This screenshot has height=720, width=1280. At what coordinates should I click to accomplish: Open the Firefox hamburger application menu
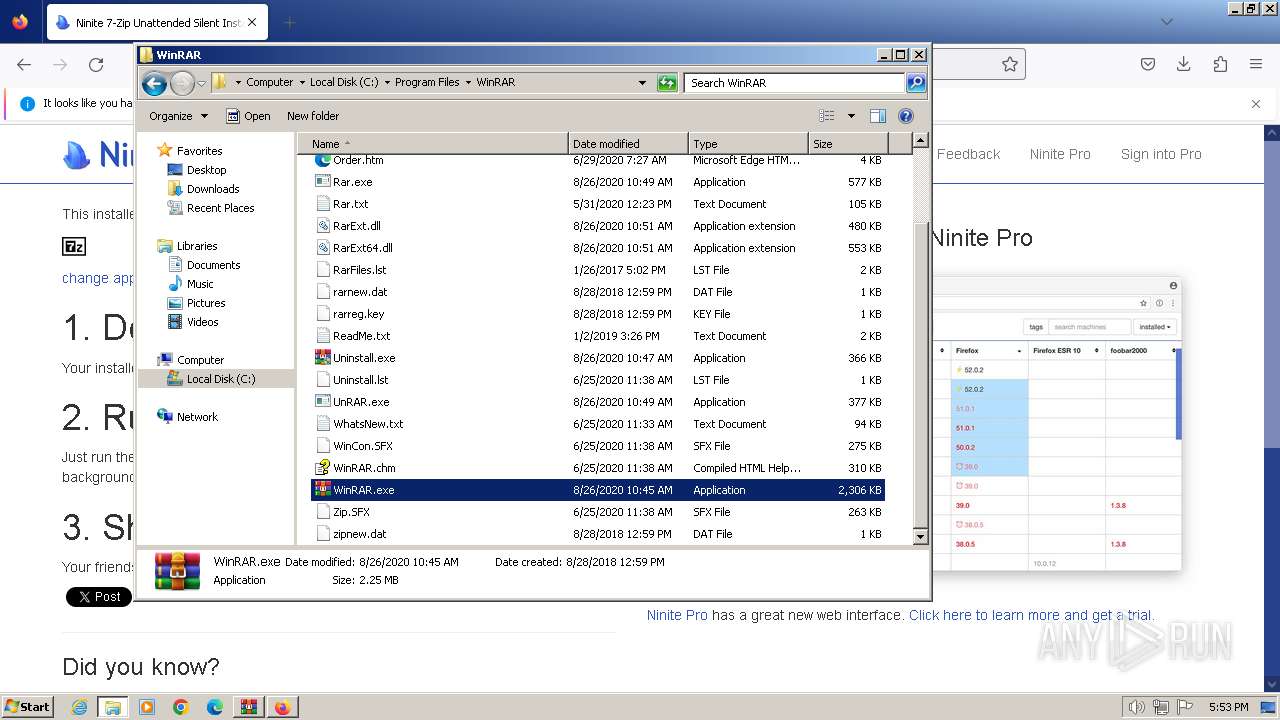click(x=1256, y=64)
